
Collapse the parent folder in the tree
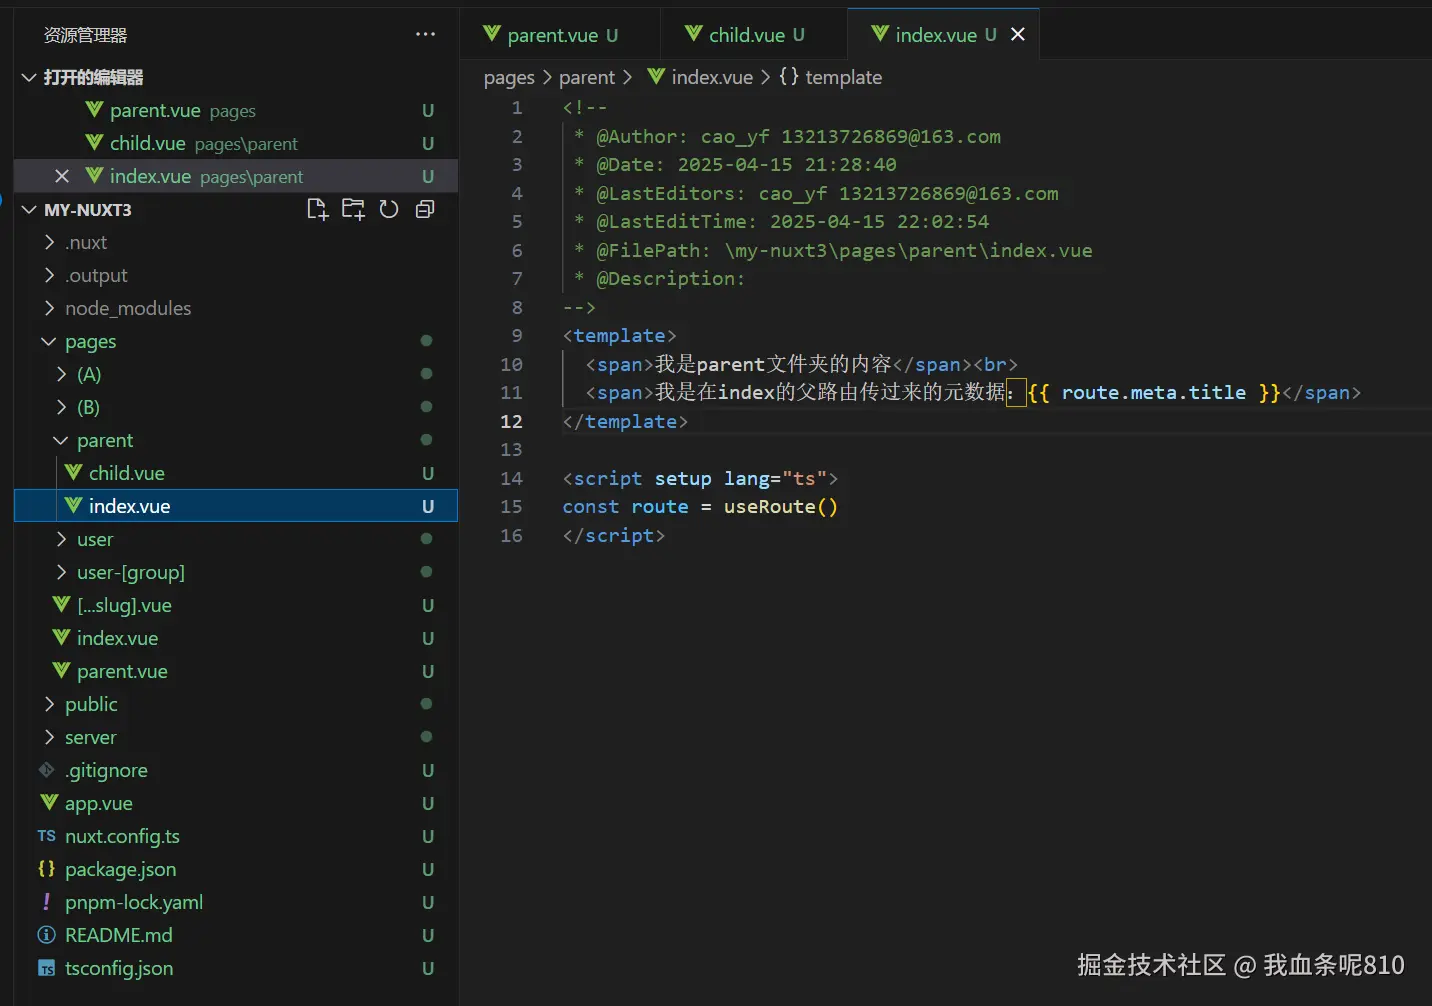pos(236,440)
